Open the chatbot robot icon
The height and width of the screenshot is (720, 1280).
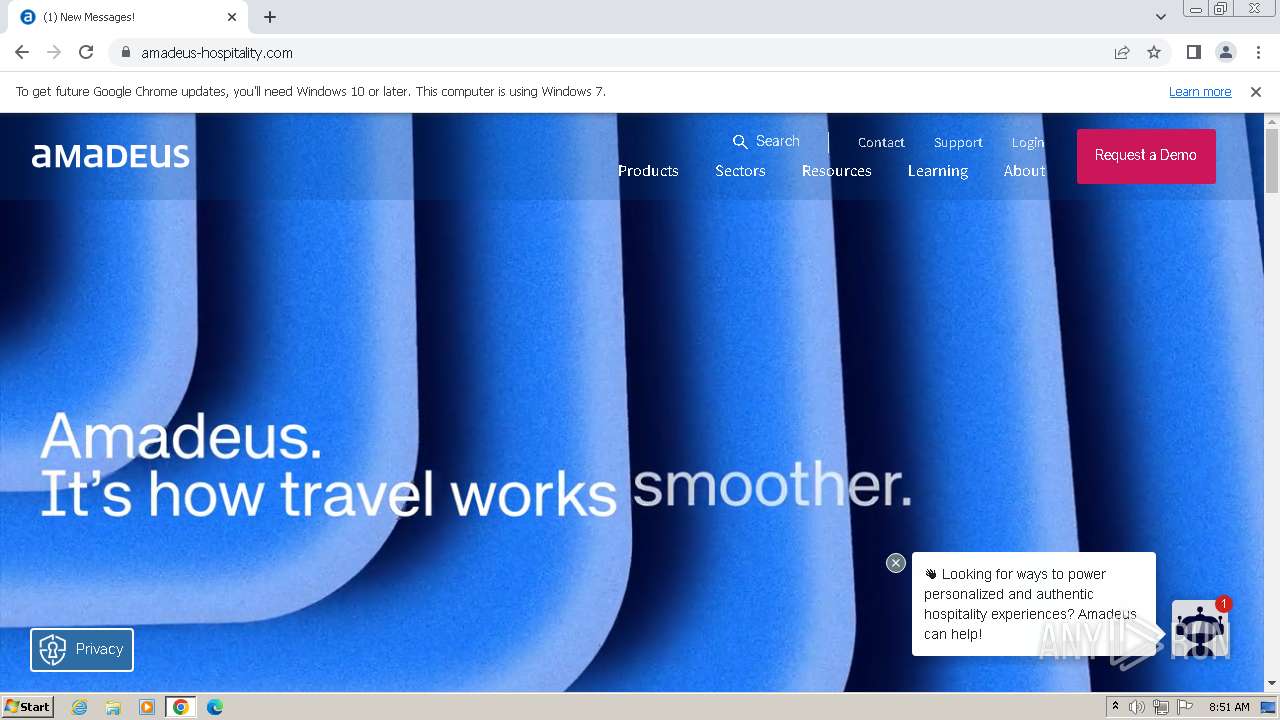pyautogui.click(x=1199, y=629)
